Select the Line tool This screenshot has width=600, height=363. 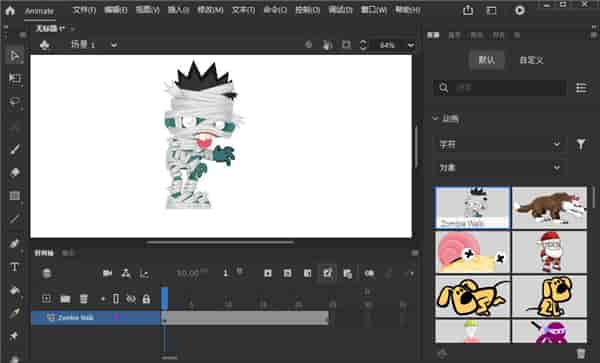click(15, 219)
